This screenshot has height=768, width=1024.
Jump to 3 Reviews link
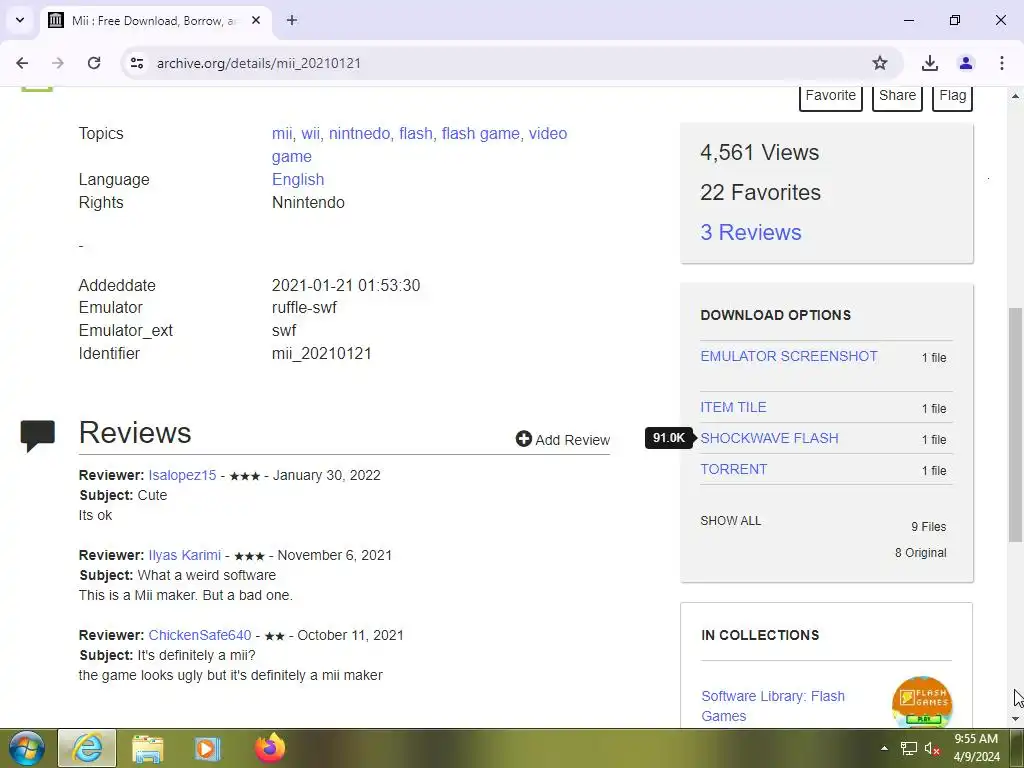(x=750, y=232)
